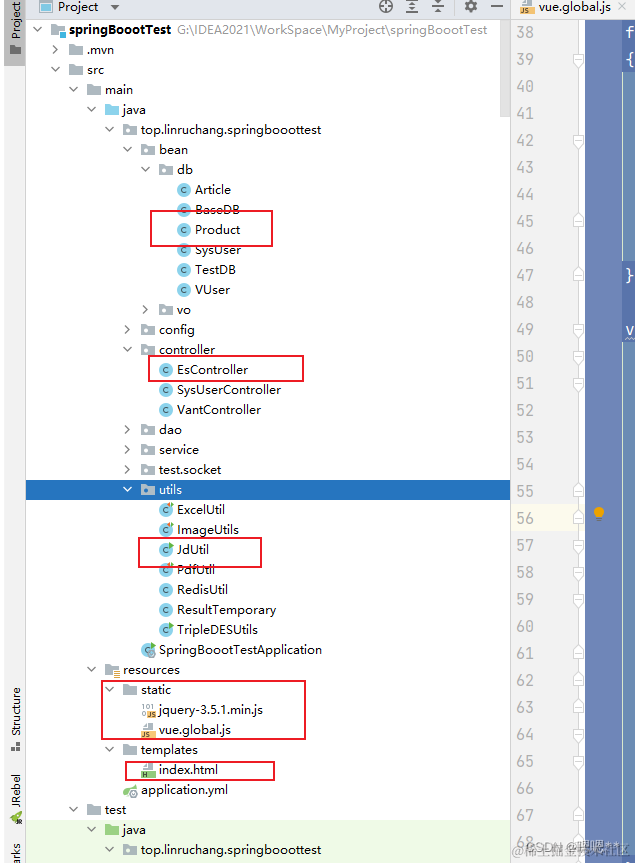Click the resources folder icon
This screenshot has height=863, width=635.
point(112,670)
